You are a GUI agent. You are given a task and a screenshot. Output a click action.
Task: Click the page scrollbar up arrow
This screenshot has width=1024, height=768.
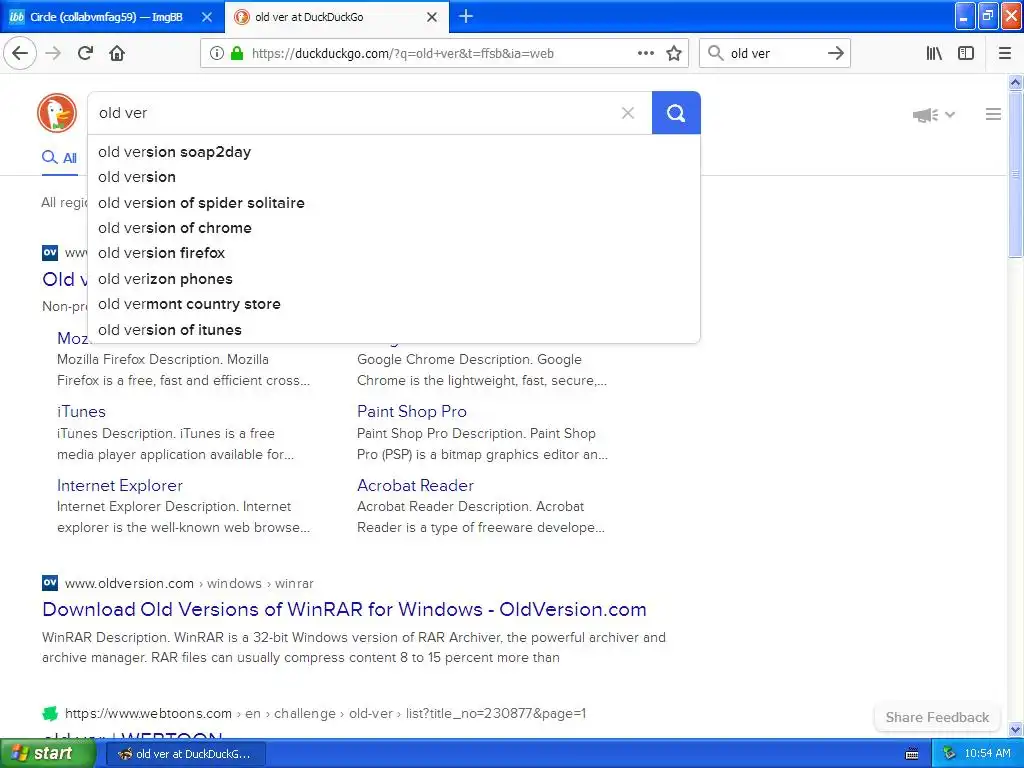tap(1015, 83)
